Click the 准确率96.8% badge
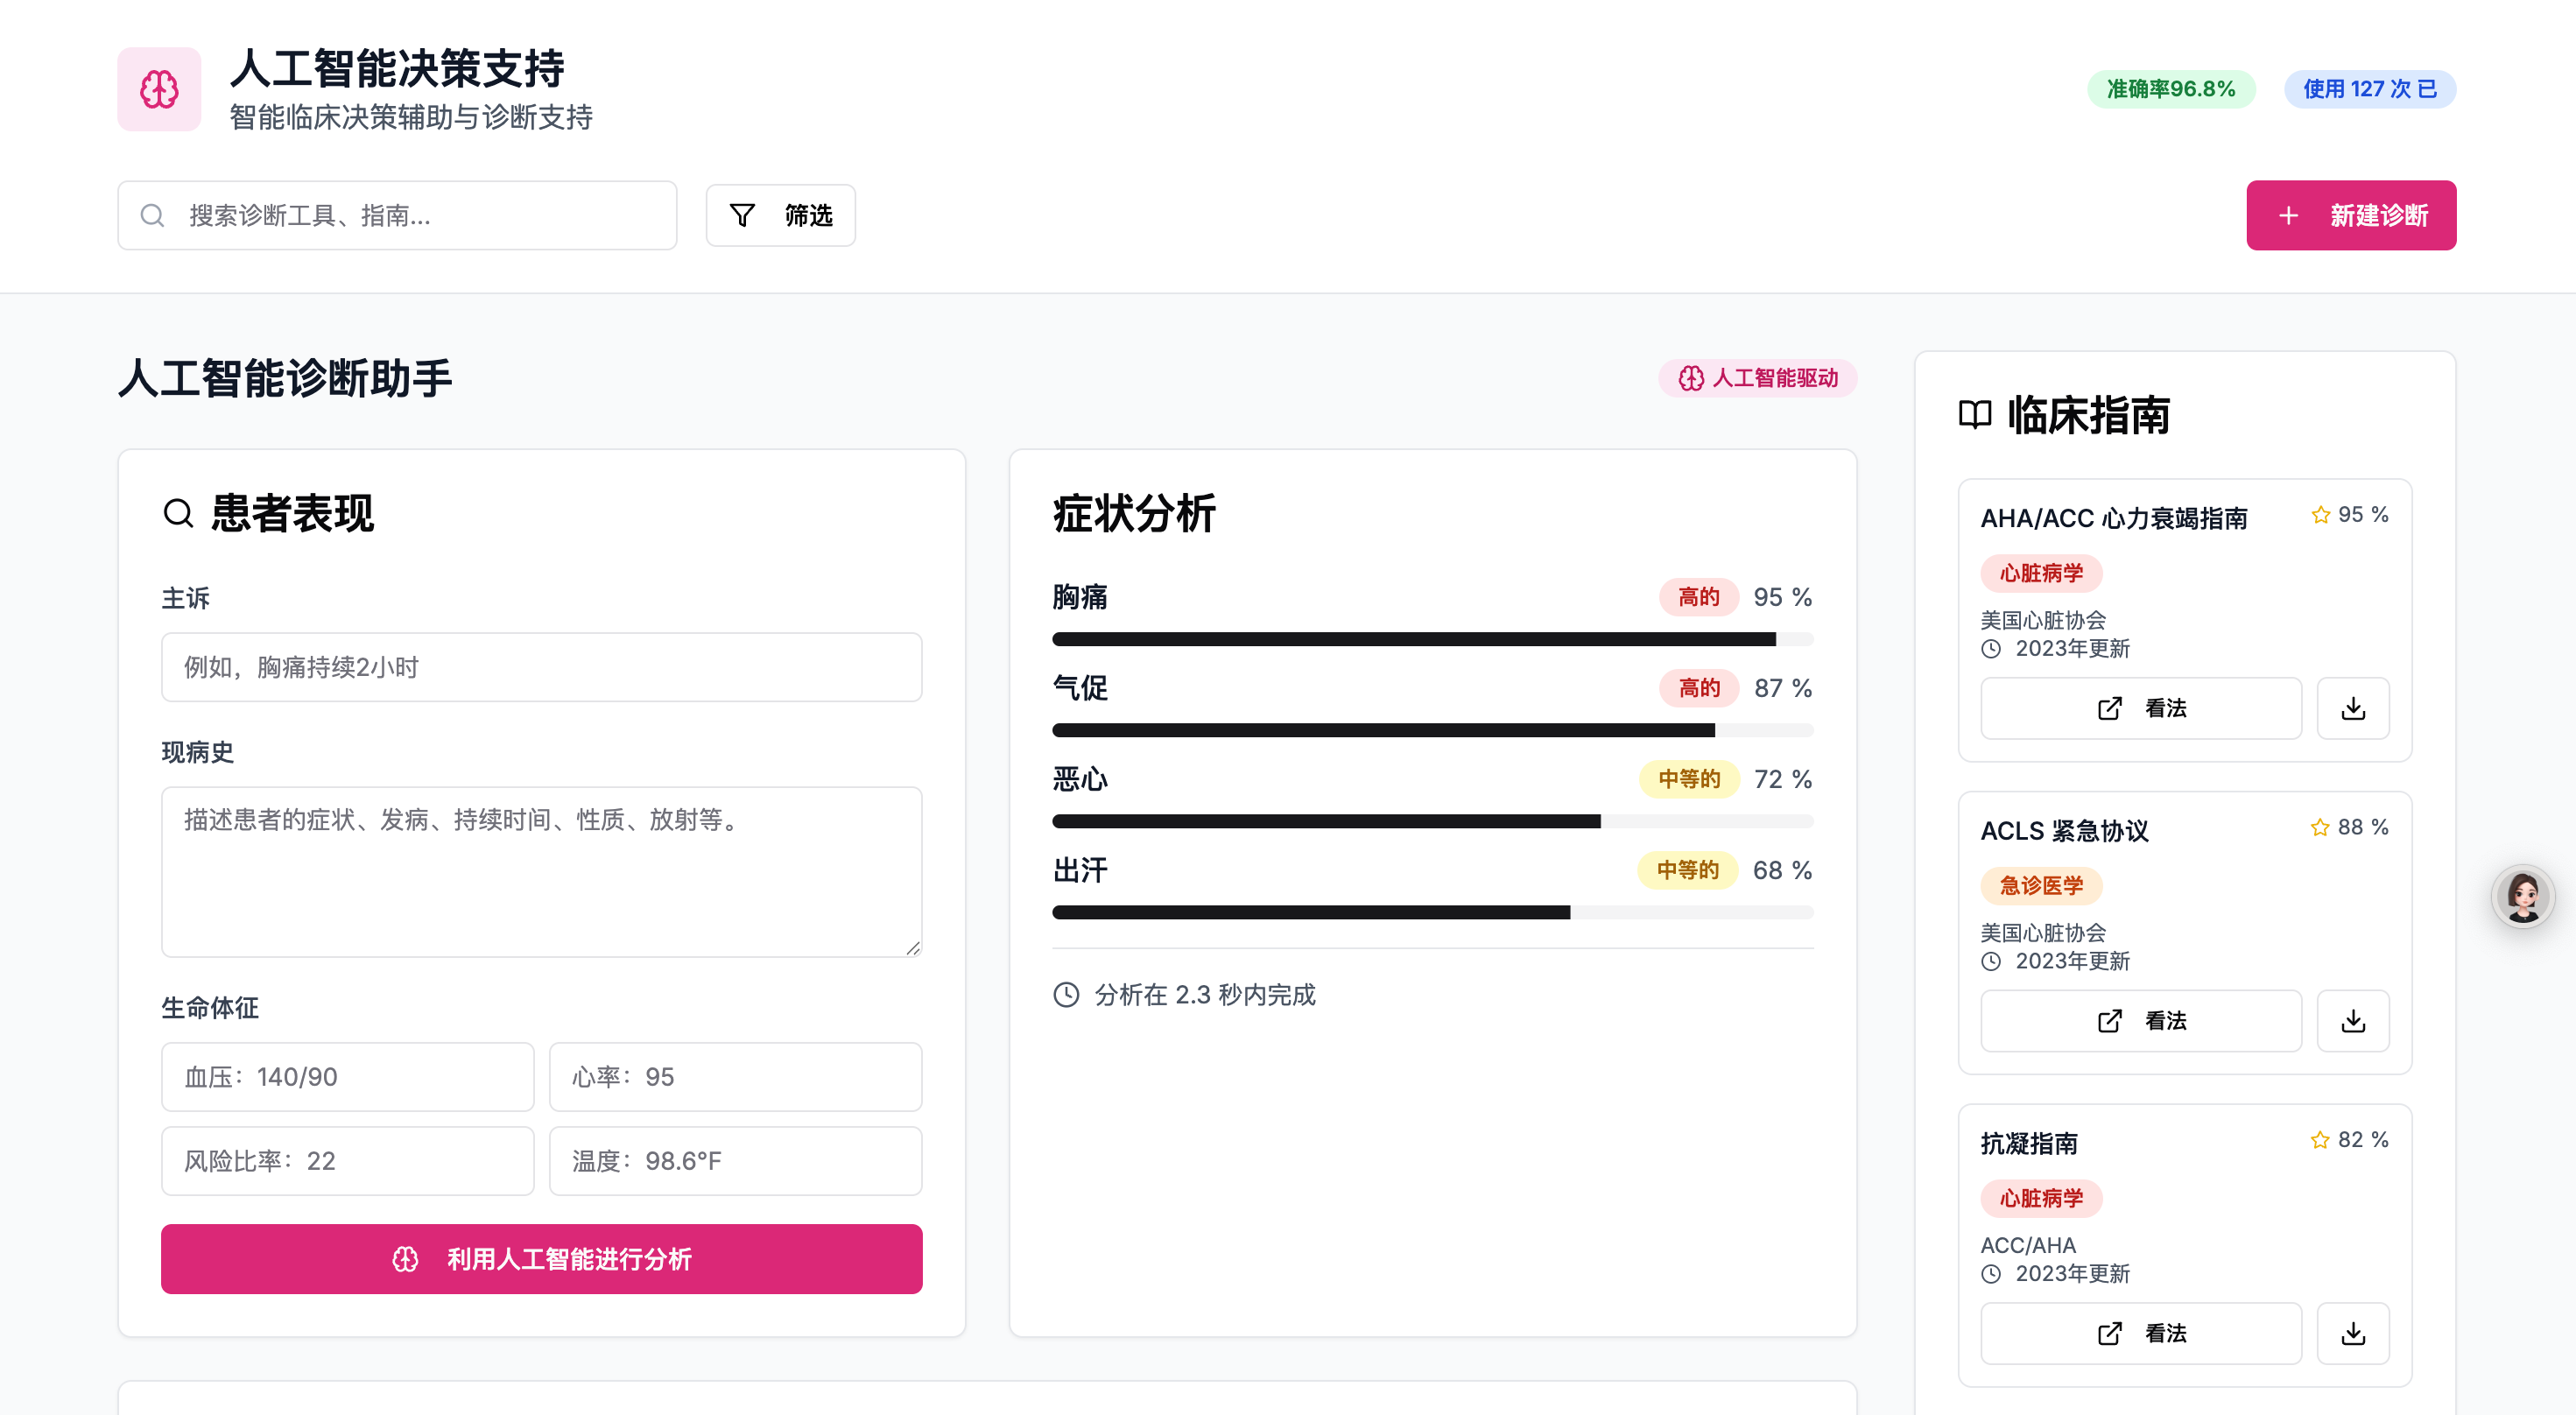The width and height of the screenshot is (2576, 1415). 2170,89
